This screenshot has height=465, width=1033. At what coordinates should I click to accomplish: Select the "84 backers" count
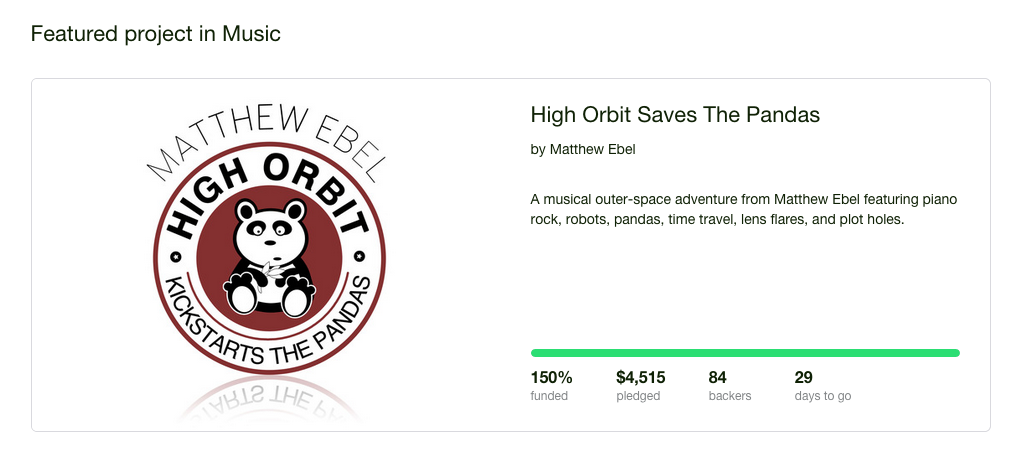pos(729,385)
